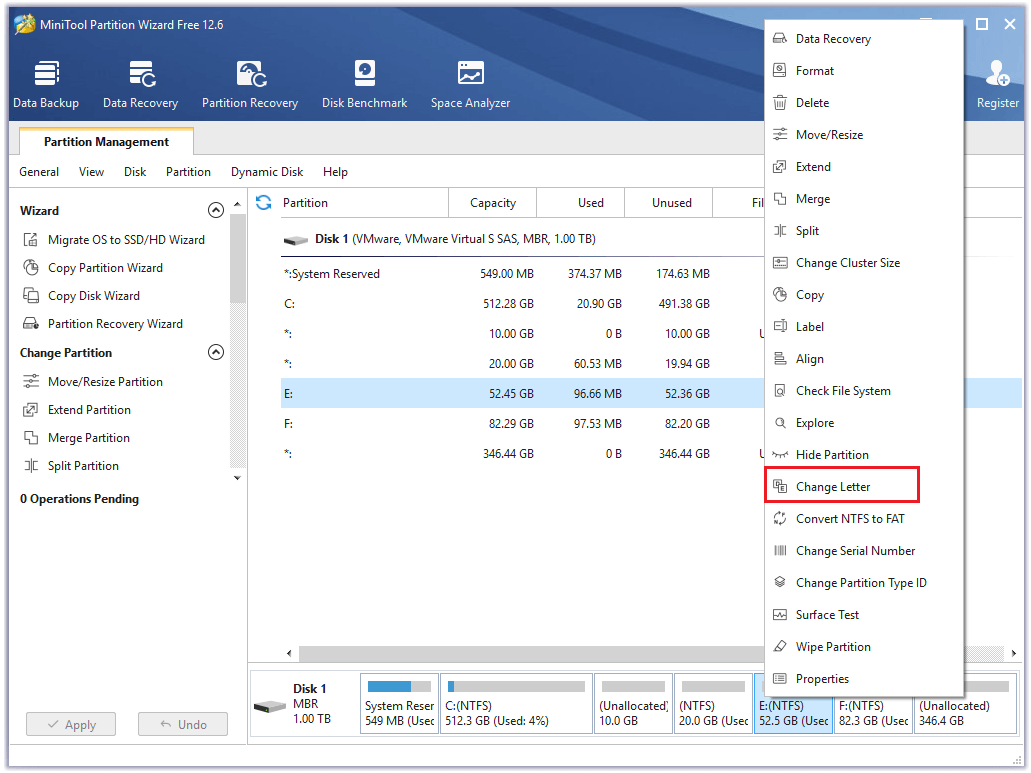The height and width of the screenshot is (773, 1031).
Task: Select the System Reserved partition row
Action: click(523, 273)
